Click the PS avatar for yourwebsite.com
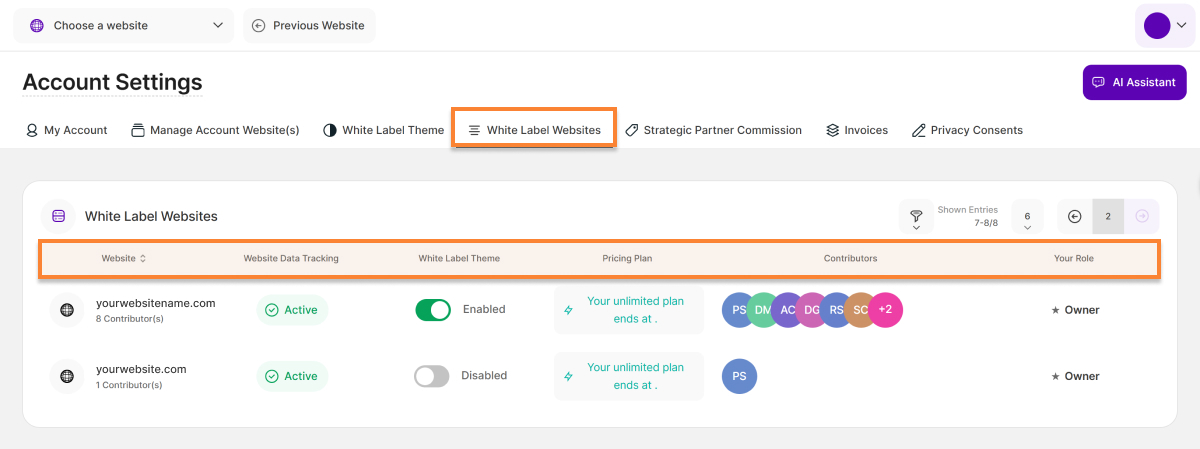The width and height of the screenshot is (1200, 449). pyautogui.click(x=739, y=376)
